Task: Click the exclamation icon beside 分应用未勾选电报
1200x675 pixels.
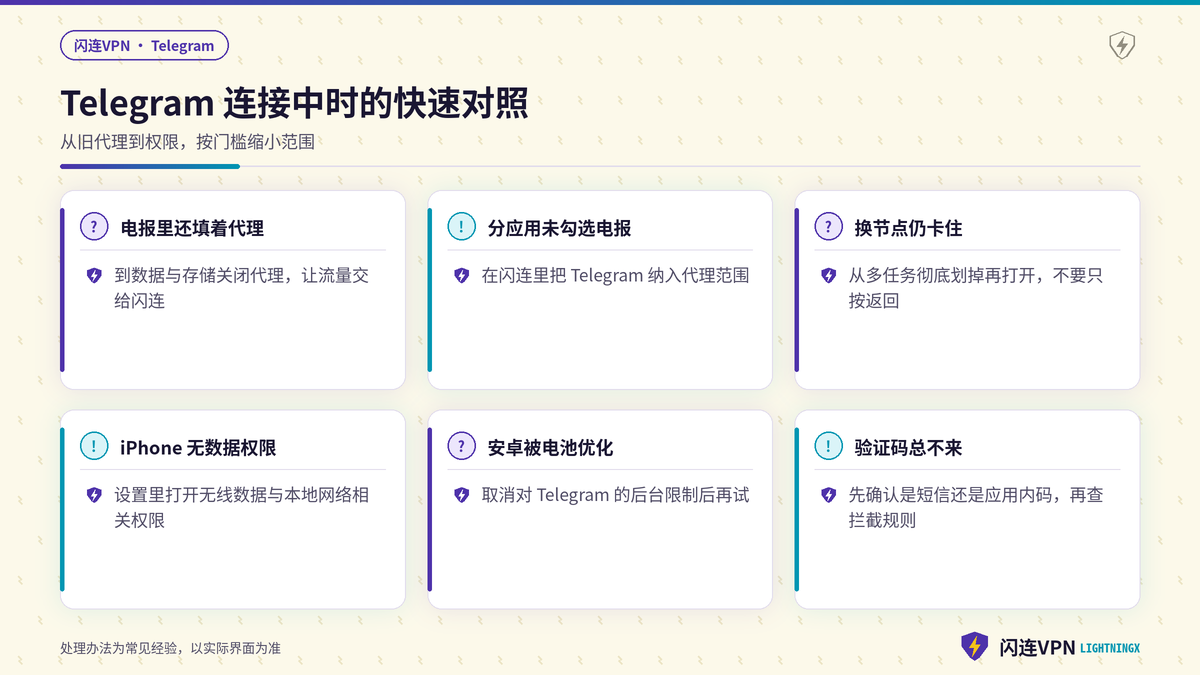Action: 461,227
